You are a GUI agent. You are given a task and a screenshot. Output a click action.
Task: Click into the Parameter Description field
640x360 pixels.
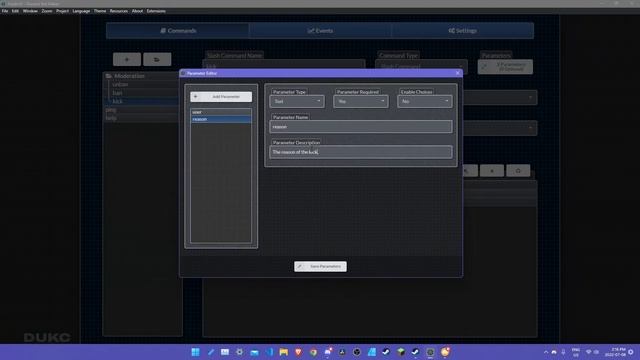(361, 152)
